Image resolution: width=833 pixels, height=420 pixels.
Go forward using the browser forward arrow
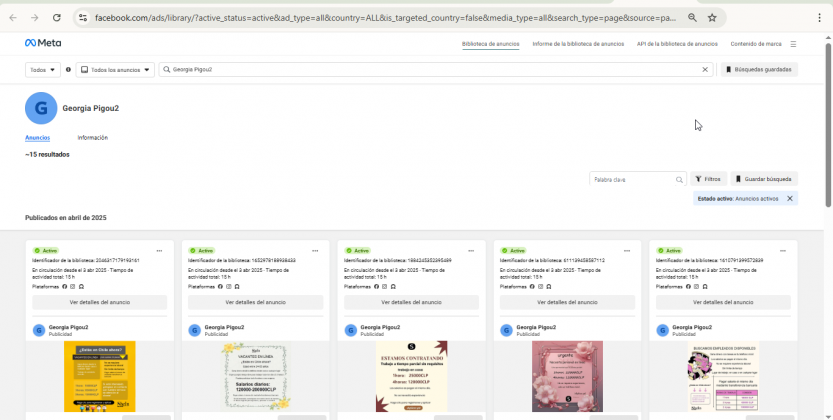point(35,18)
